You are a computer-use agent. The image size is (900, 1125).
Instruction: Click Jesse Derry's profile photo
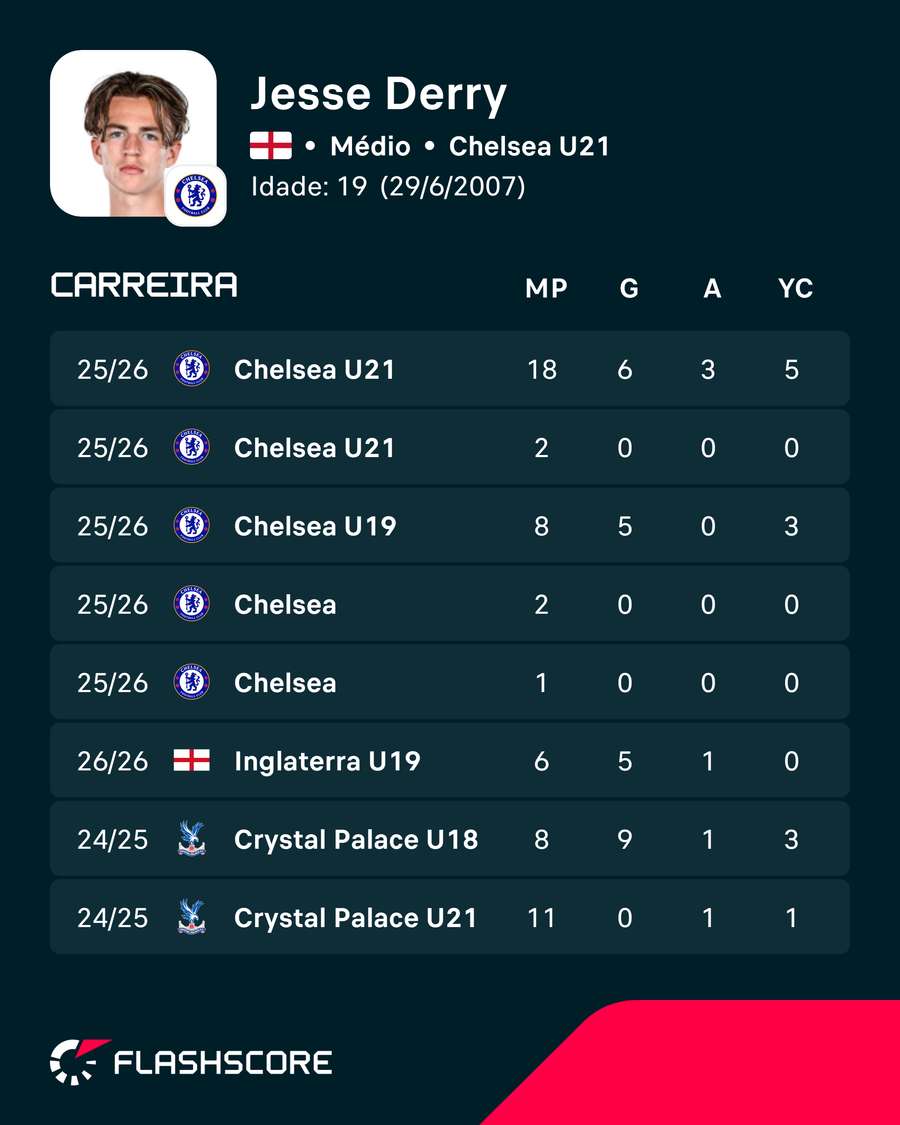[x=133, y=133]
